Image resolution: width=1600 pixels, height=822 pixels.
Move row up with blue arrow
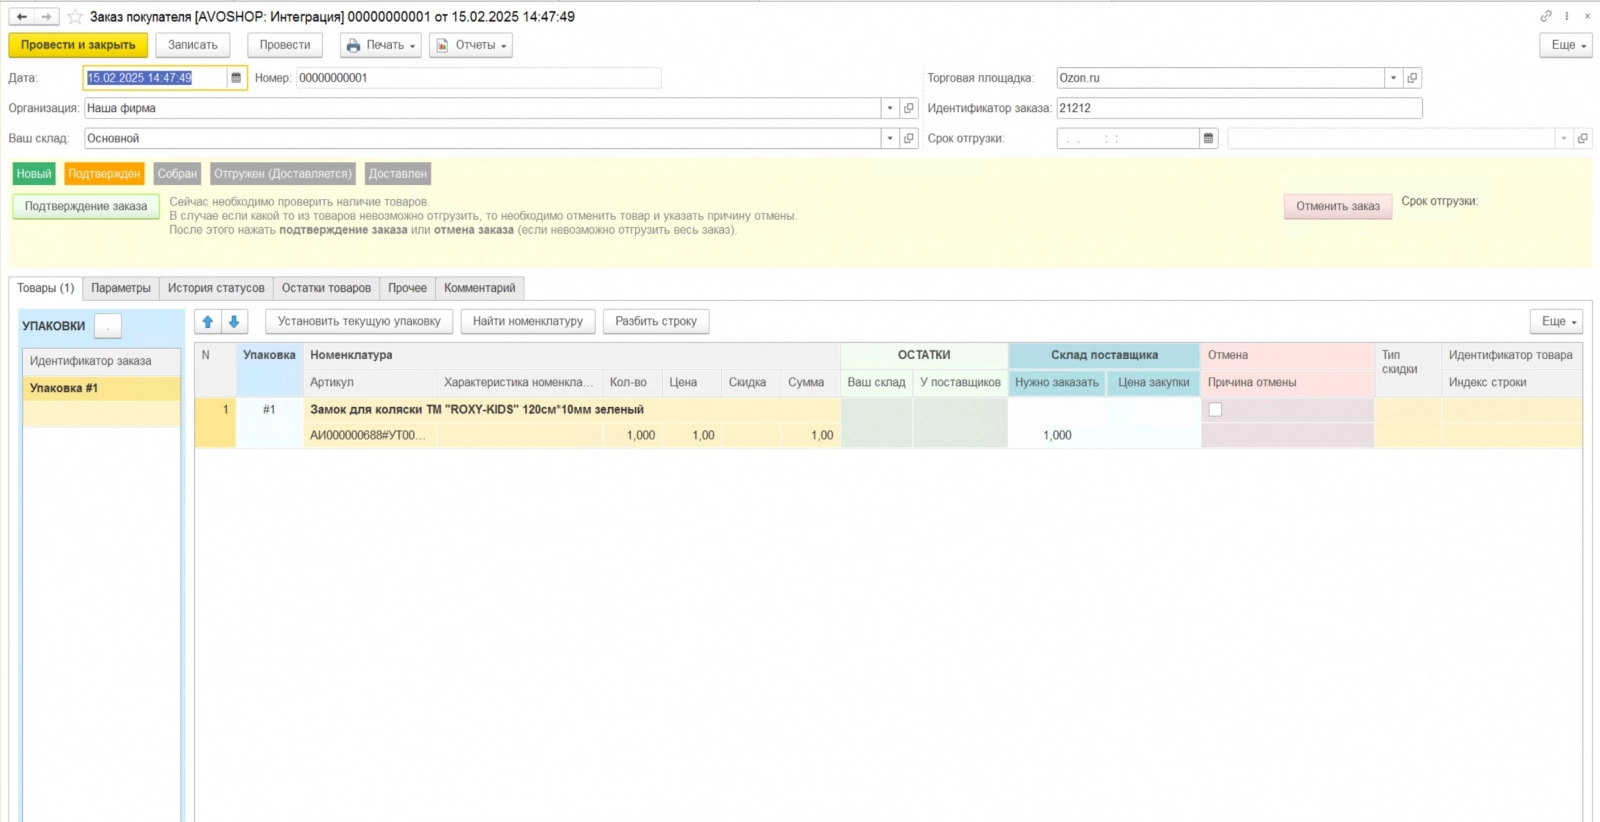[208, 321]
